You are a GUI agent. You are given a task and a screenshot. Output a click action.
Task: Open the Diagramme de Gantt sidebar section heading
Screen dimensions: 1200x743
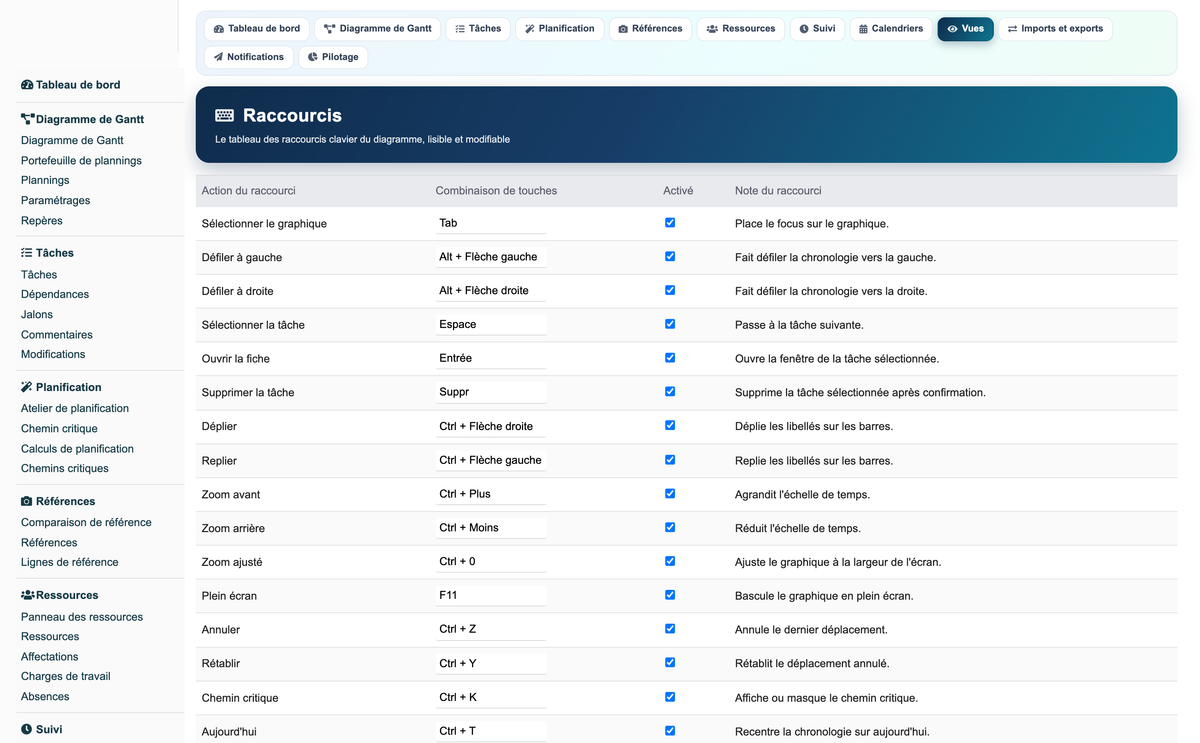click(x=83, y=119)
